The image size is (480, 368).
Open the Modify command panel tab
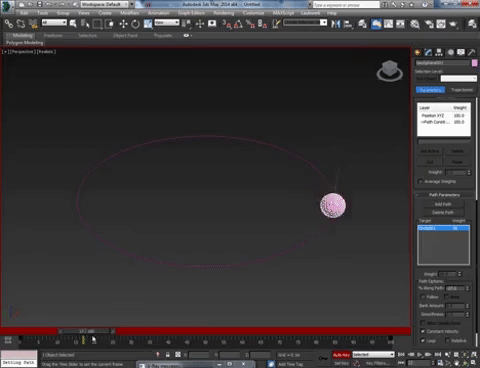pos(428,52)
